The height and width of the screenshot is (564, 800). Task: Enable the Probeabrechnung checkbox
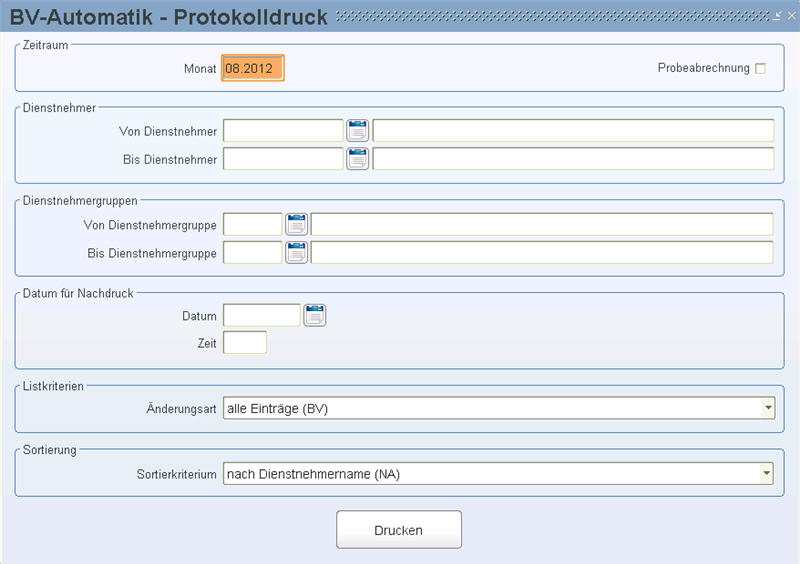pyautogui.click(x=760, y=68)
